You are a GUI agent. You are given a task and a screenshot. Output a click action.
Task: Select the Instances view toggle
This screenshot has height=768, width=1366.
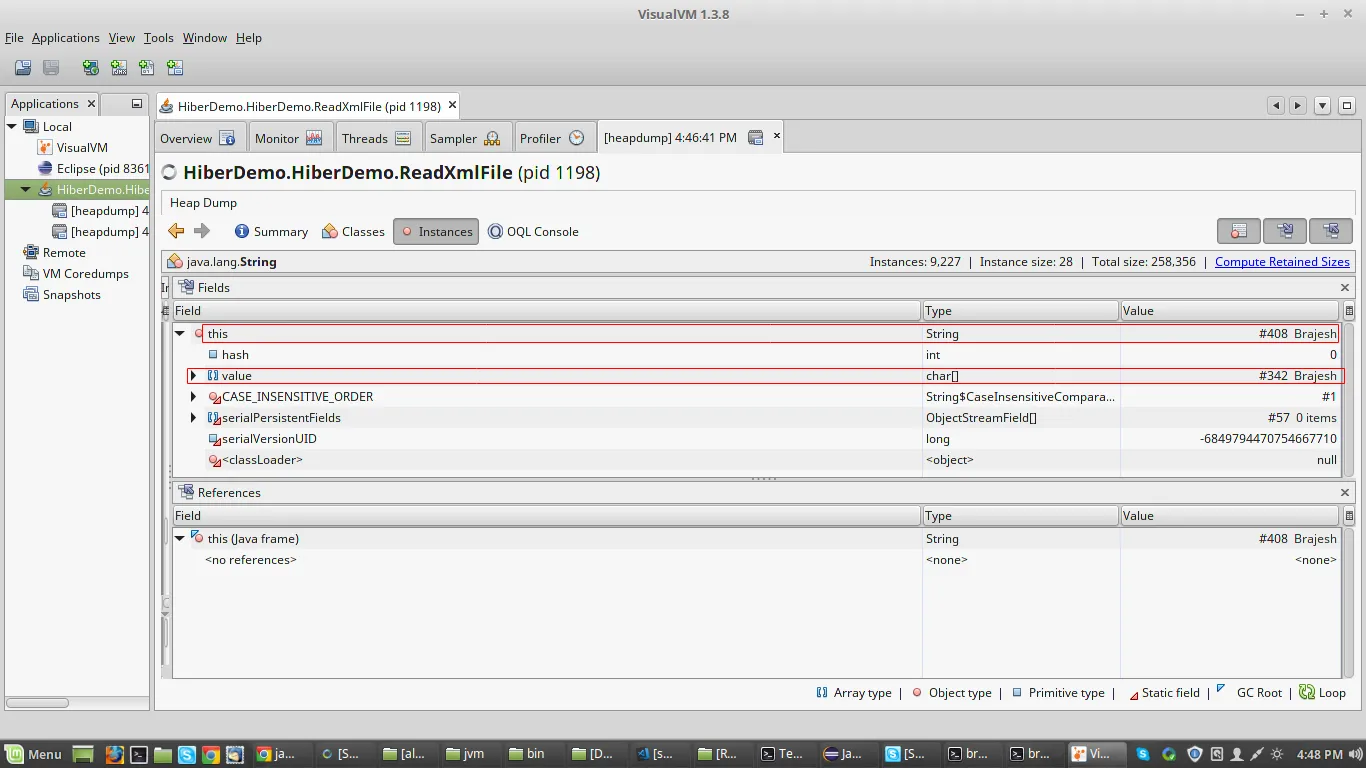point(436,231)
